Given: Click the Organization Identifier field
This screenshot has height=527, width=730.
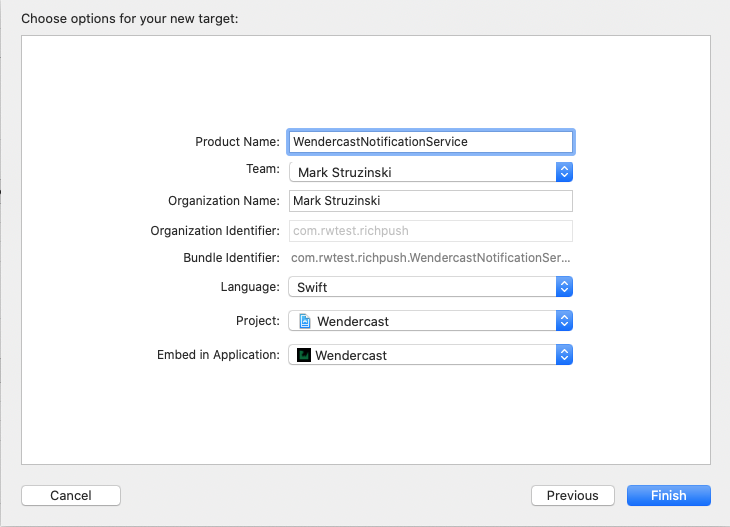Looking at the screenshot, I should [x=430, y=231].
